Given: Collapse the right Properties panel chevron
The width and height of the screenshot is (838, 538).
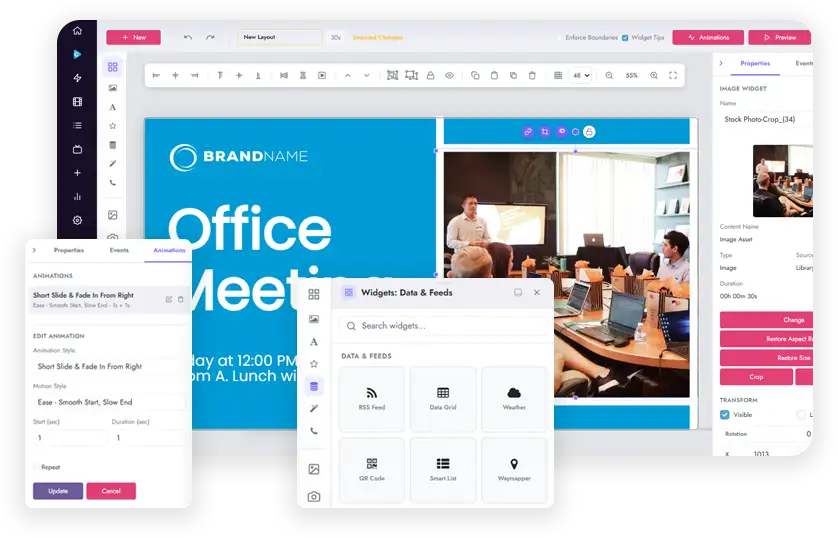Looking at the screenshot, I should click(721, 63).
